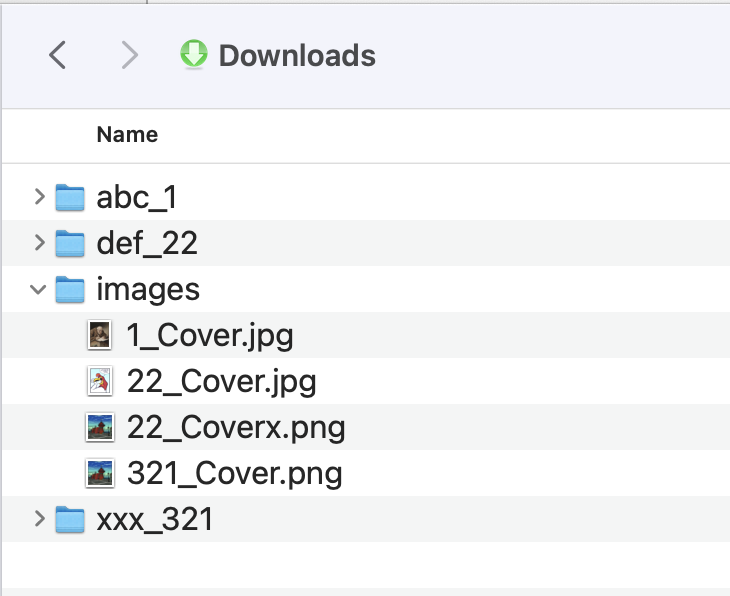Select the 22_Coverx.png file name
This screenshot has width=730, height=596.
point(236,427)
